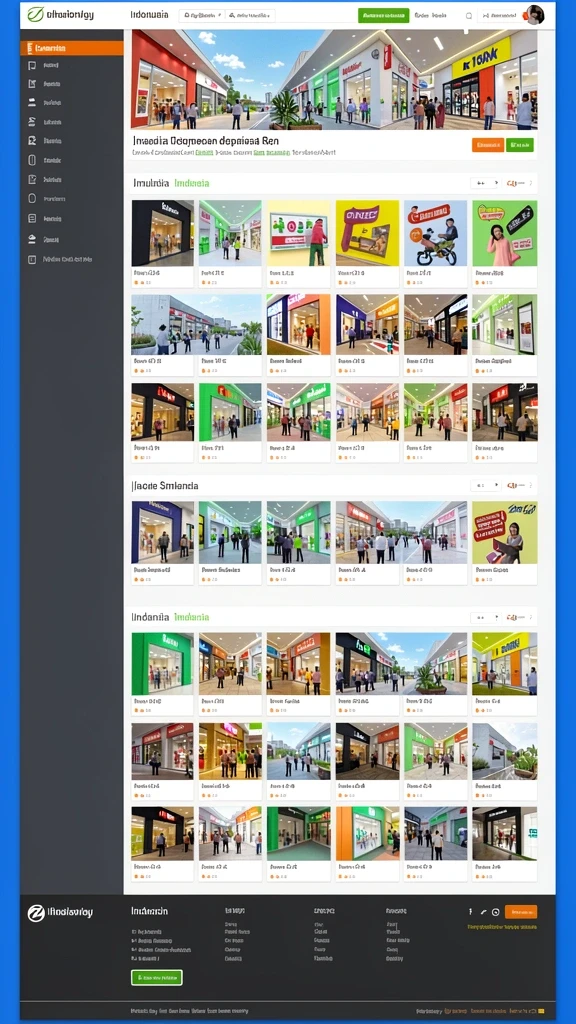Image resolution: width=576 pixels, height=1024 pixels.
Task: Click the arrow pager box in the "Undanlia" section header
Action: (485, 617)
